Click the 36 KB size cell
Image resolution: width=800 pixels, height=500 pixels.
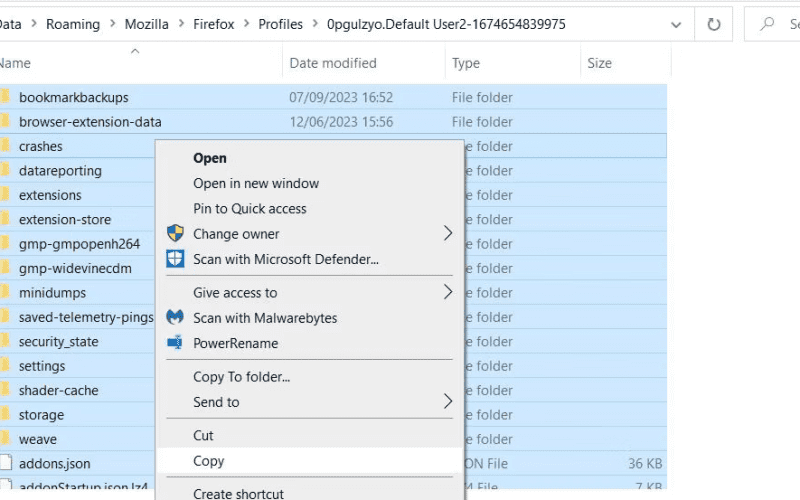click(645, 463)
